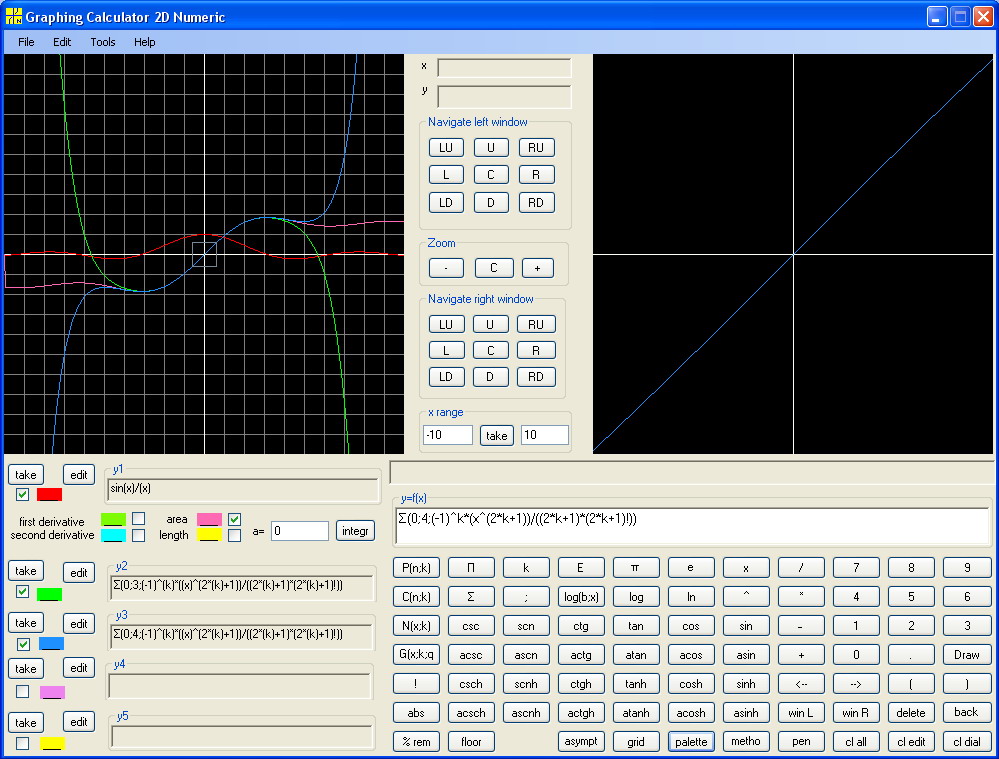Click LU in Navigate left window
This screenshot has width=999, height=759.
pyautogui.click(x=446, y=147)
